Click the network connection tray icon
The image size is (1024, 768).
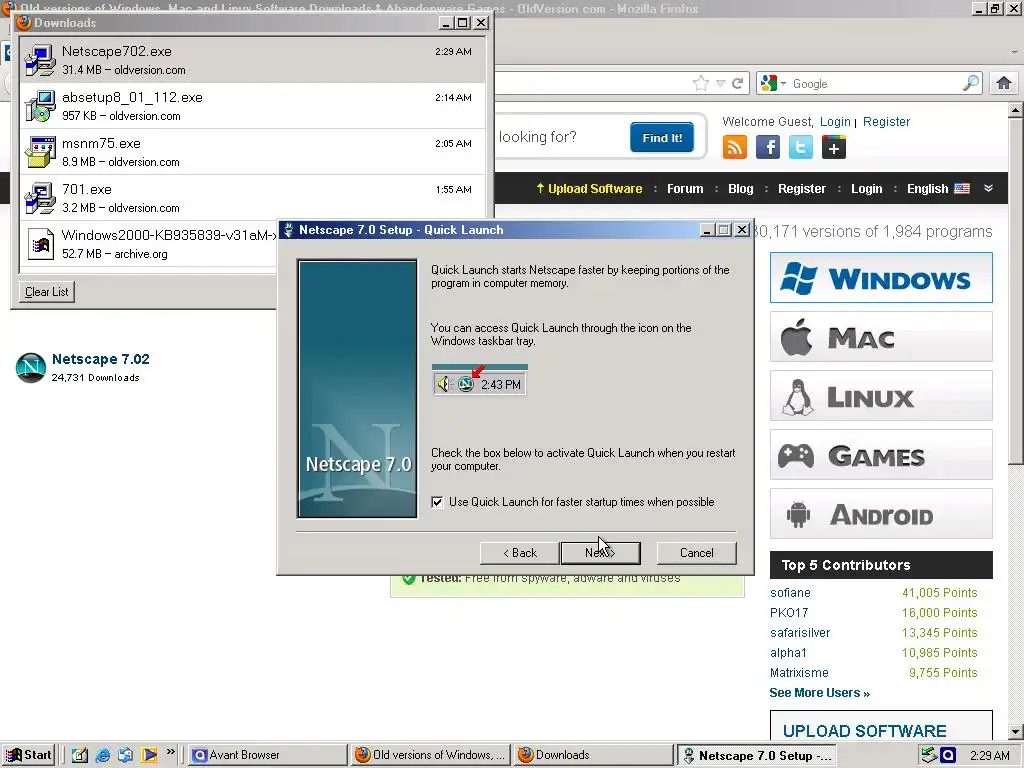click(x=929, y=755)
